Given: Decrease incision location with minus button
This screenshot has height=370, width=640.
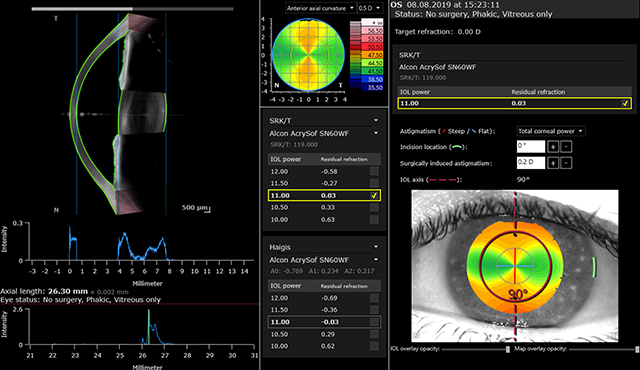Looking at the screenshot, I should 566,146.
